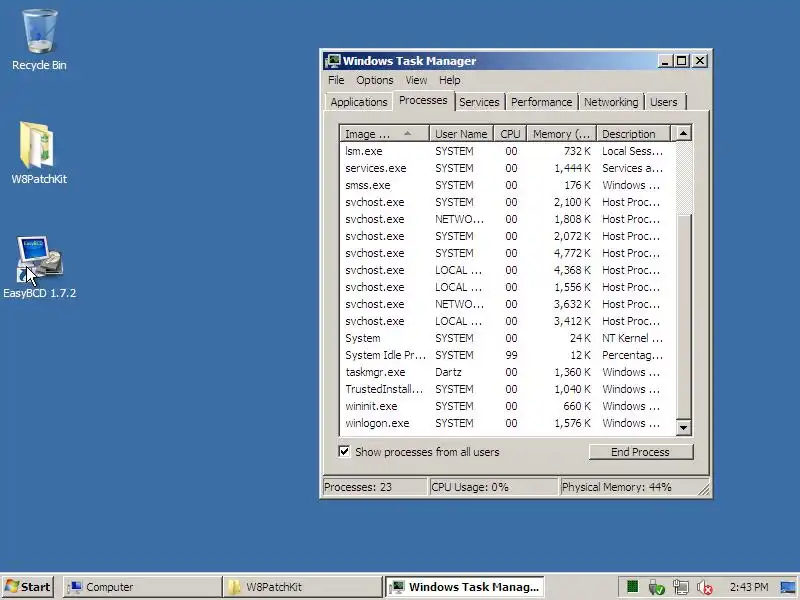Viewport: 800px width, 600px height.
Task: Click the muted volume tray icon
Action: pos(705,587)
